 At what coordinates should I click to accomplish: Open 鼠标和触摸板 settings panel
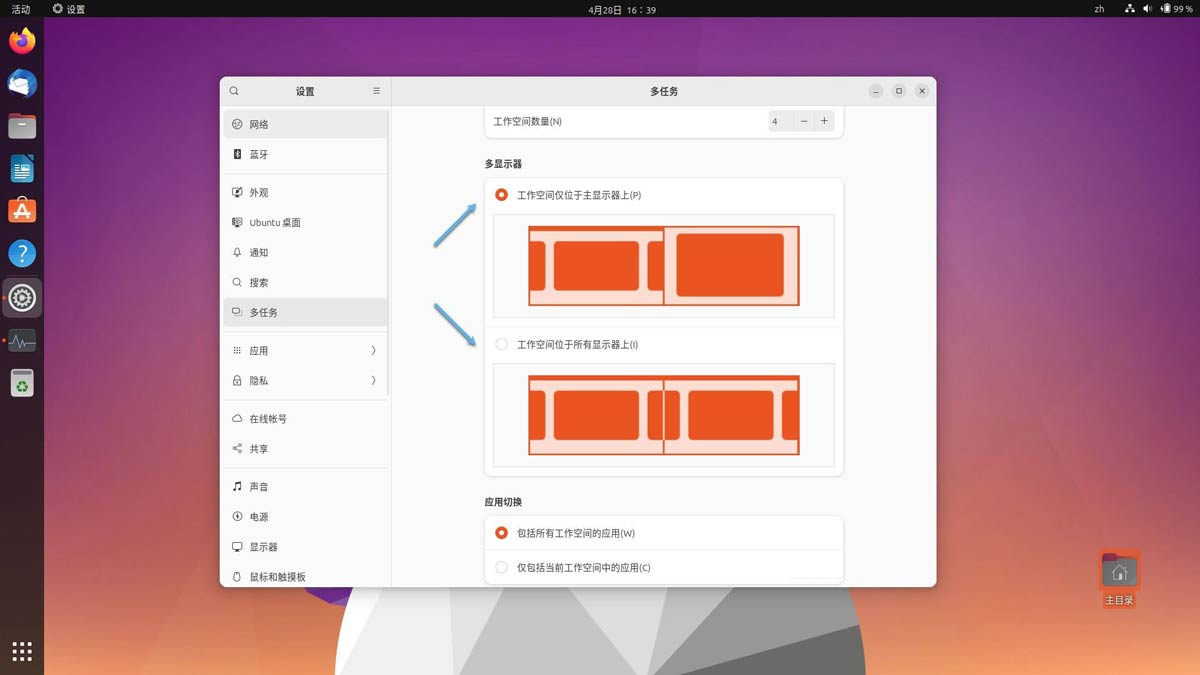[305, 576]
